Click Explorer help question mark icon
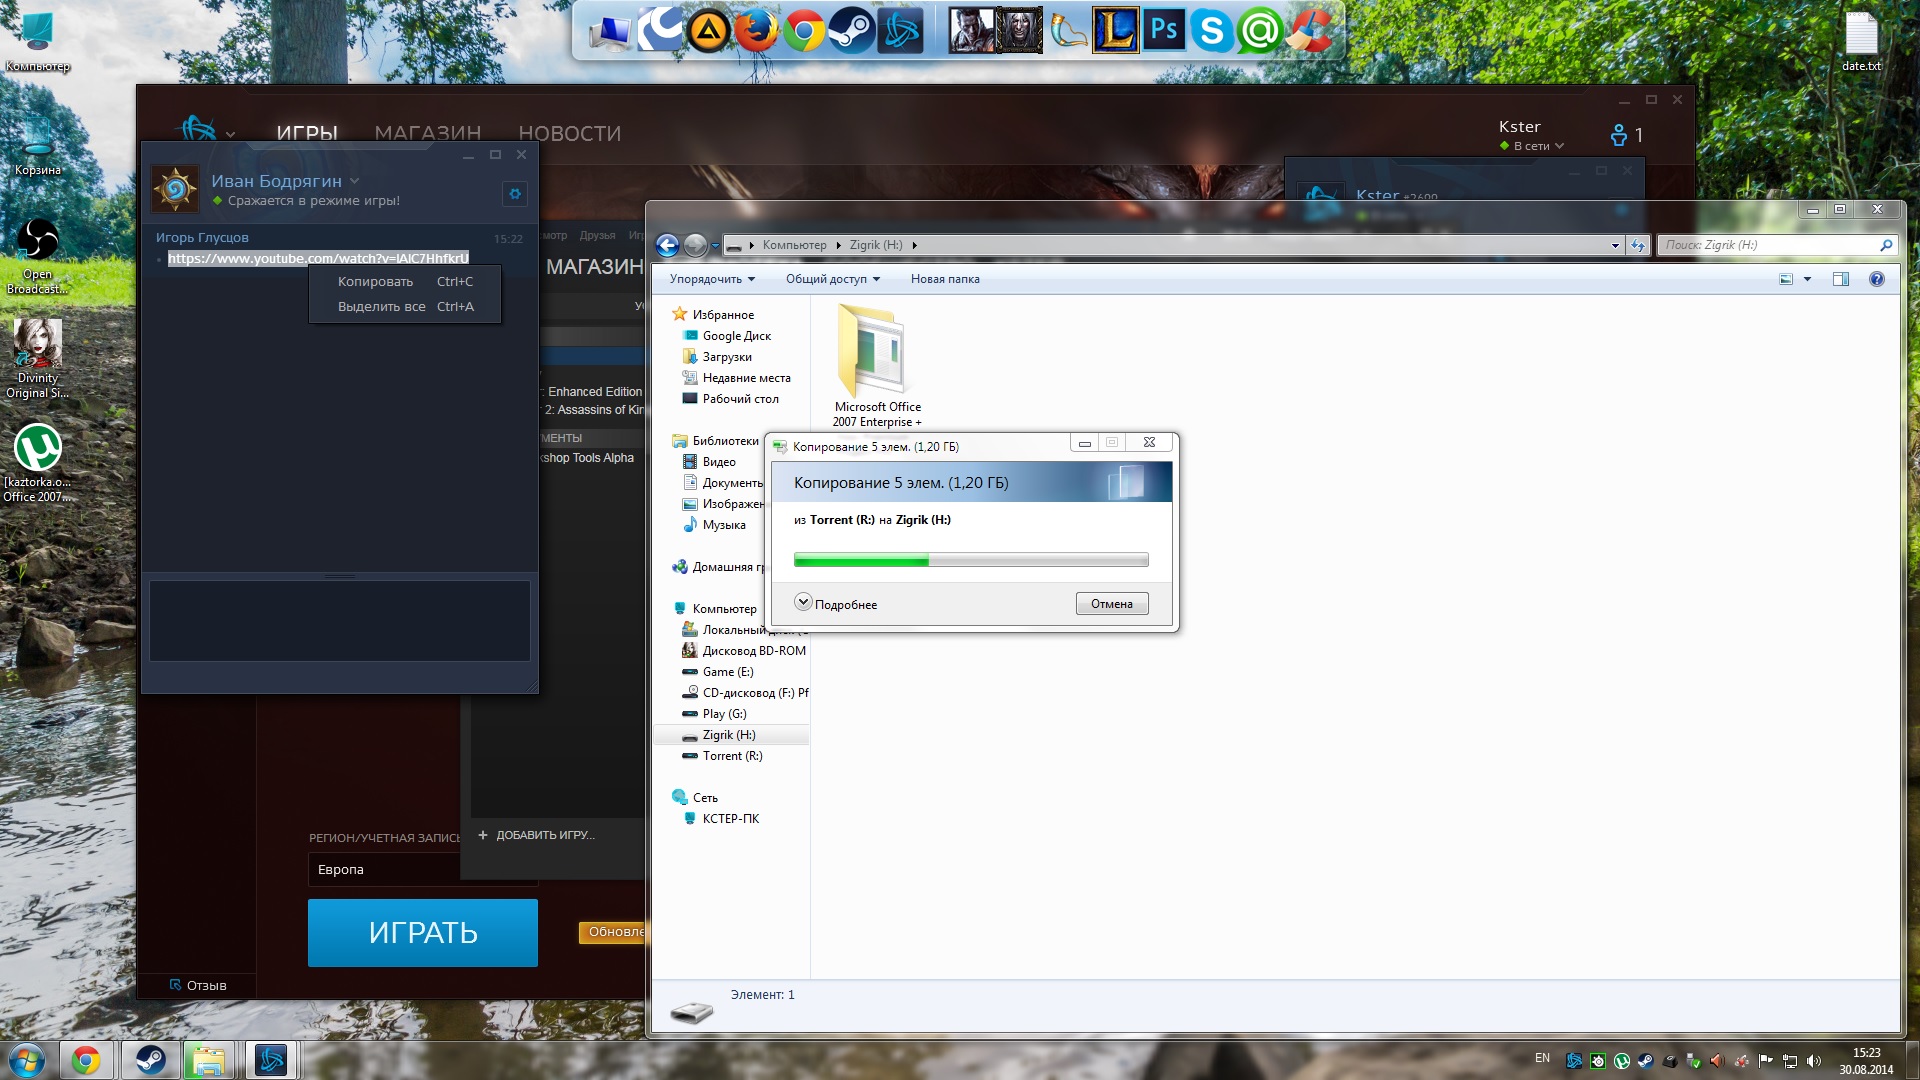The height and width of the screenshot is (1080, 1920). pyautogui.click(x=1876, y=279)
